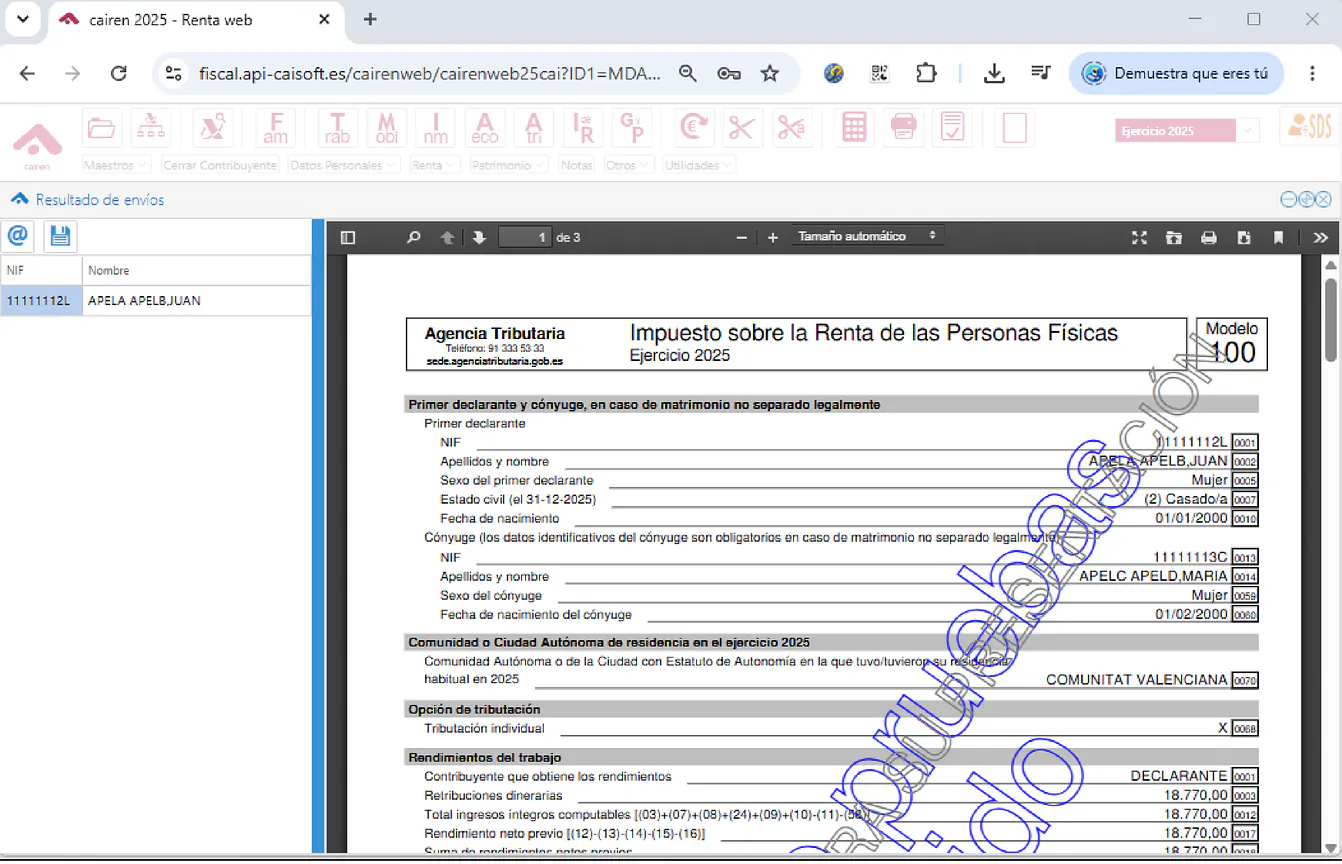The height and width of the screenshot is (864, 1342).
Task: Open PDF viewer tools chevron menu
Action: [x=1320, y=237]
